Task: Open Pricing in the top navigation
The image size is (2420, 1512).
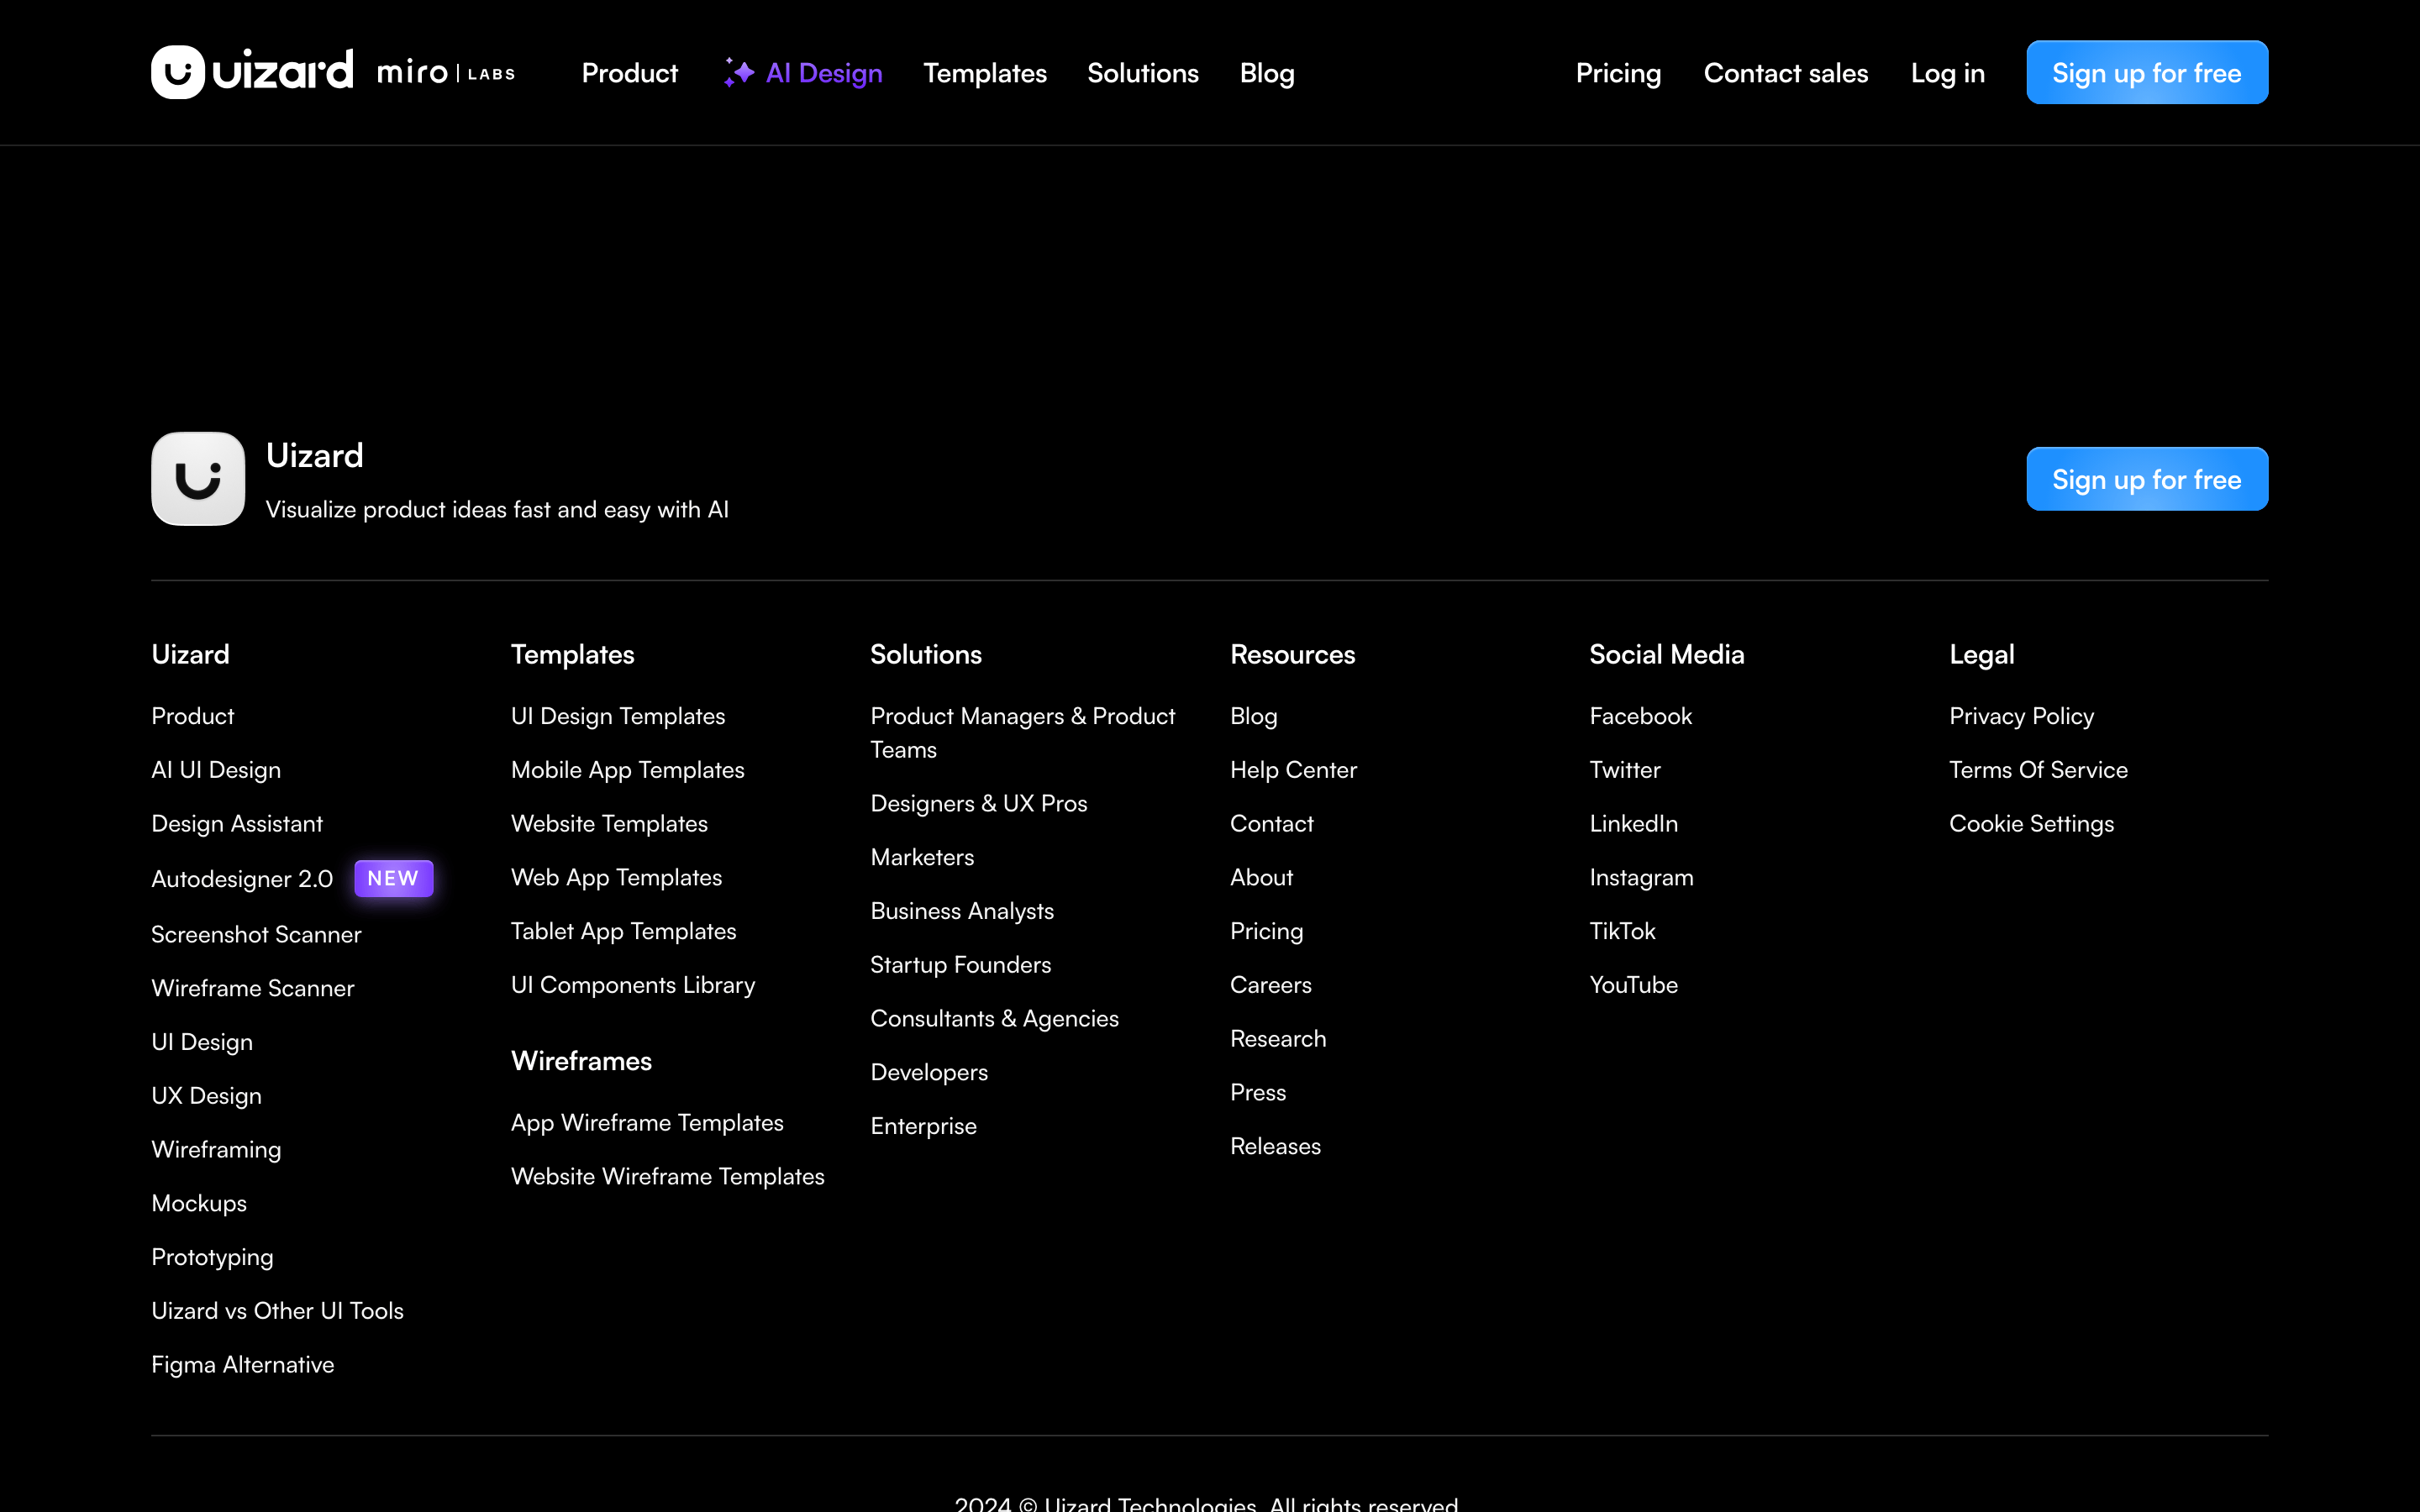Action: (1618, 73)
